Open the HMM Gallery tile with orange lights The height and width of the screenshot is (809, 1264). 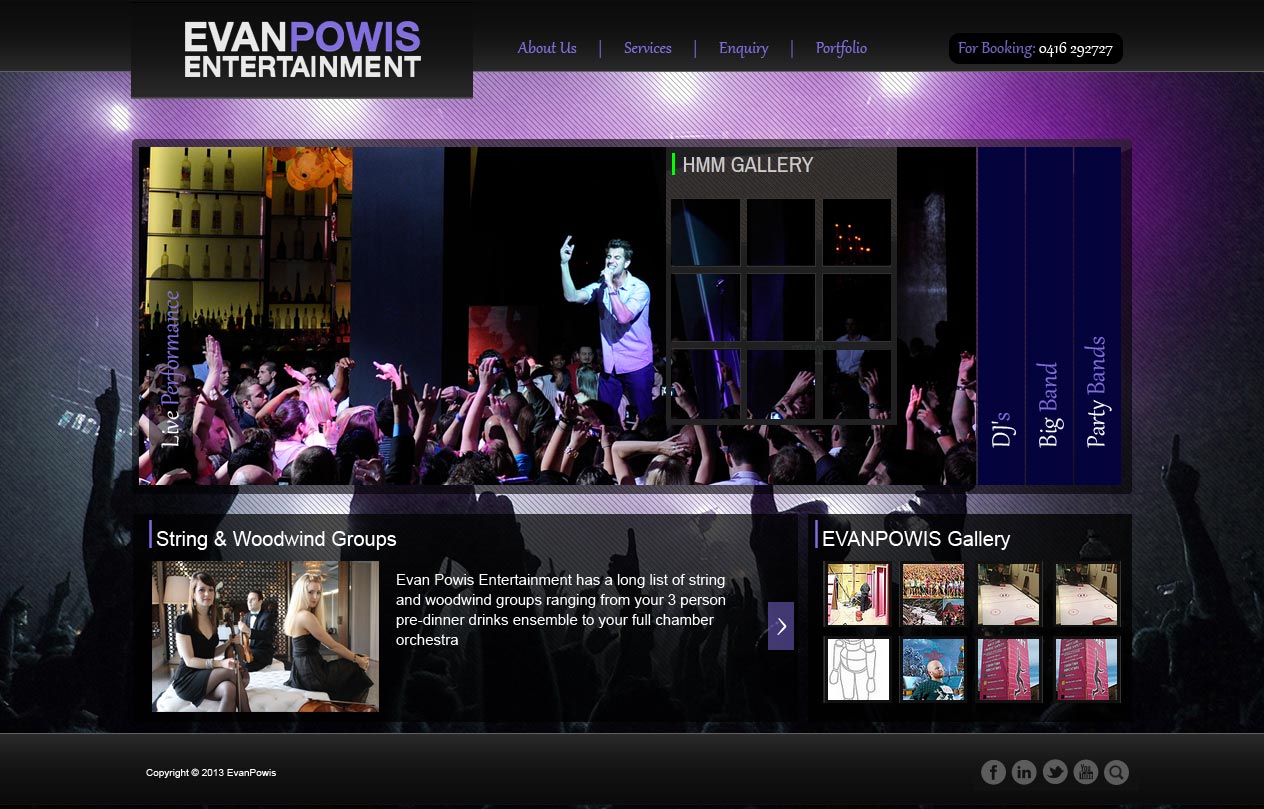click(x=857, y=232)
